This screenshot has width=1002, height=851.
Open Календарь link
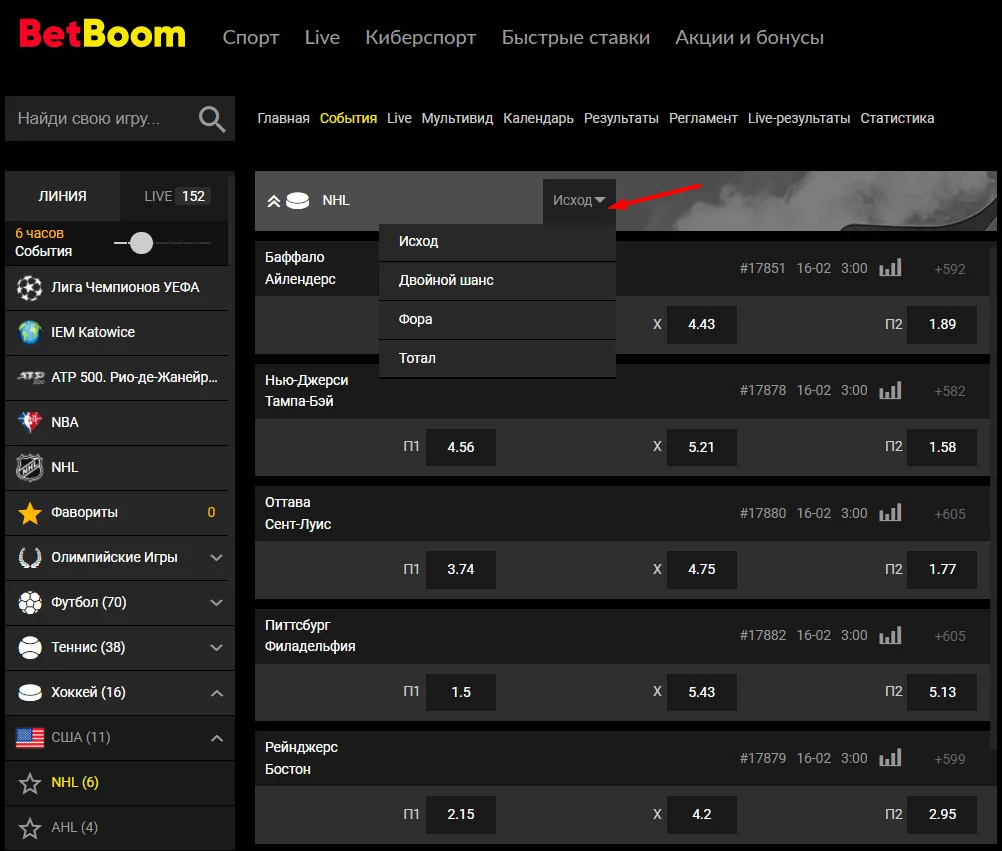click(x=538, y=118)
